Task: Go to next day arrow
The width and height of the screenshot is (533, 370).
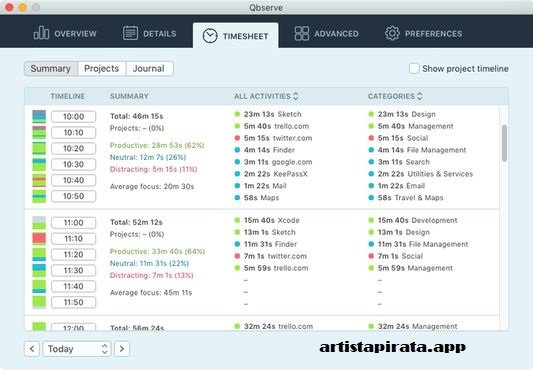Action: [122, 349]
